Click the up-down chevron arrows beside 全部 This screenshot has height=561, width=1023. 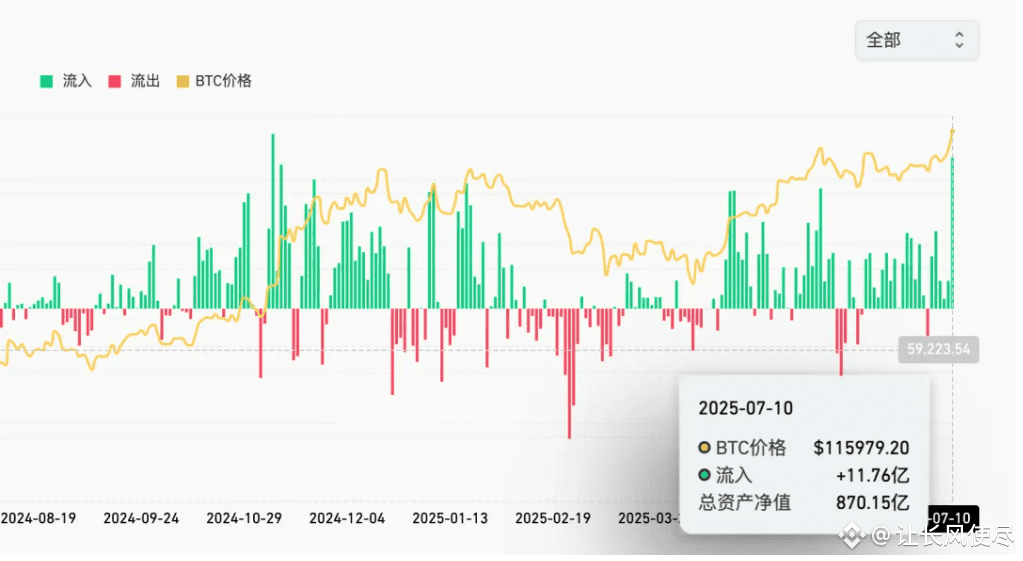pos(959,40)
